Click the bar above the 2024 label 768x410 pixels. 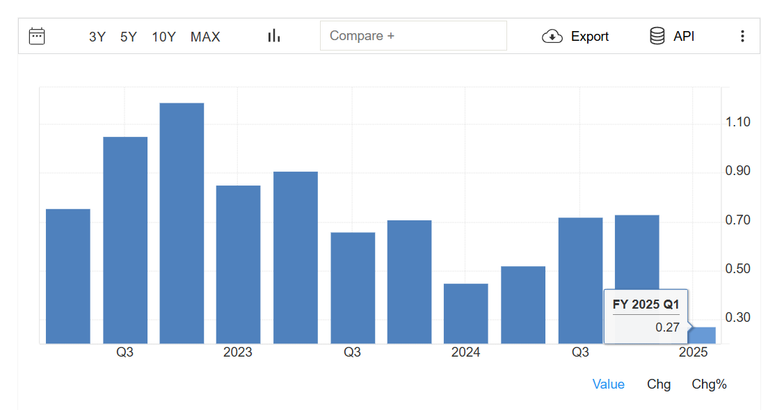pos(466,314)
